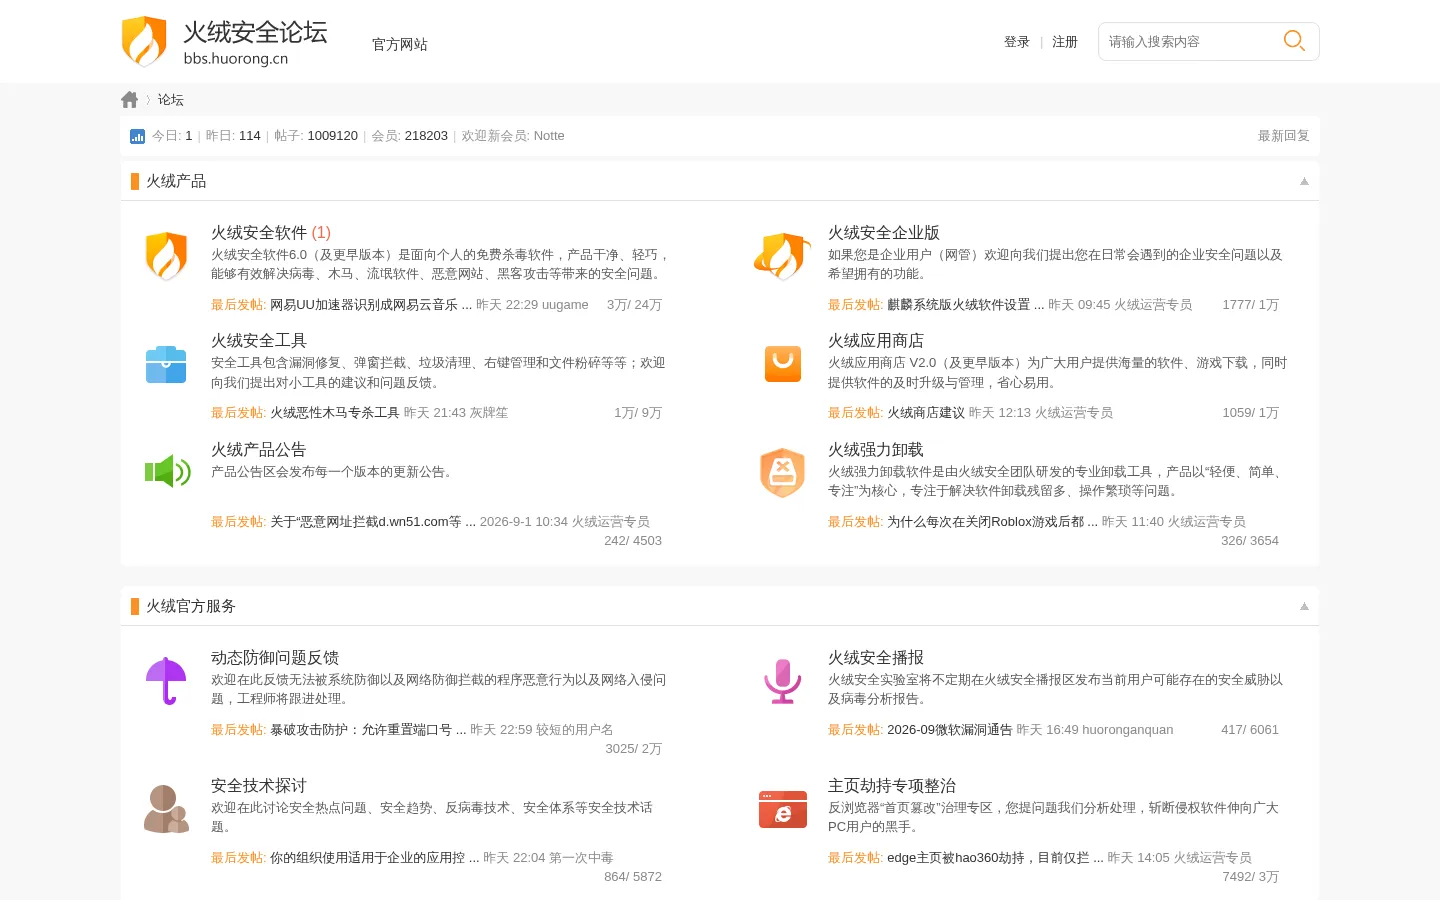Open the 火绒安全企业版 forum title
Image resolution: width=1440 pixels, height=900 pixels.
click(x=884, y=233)
